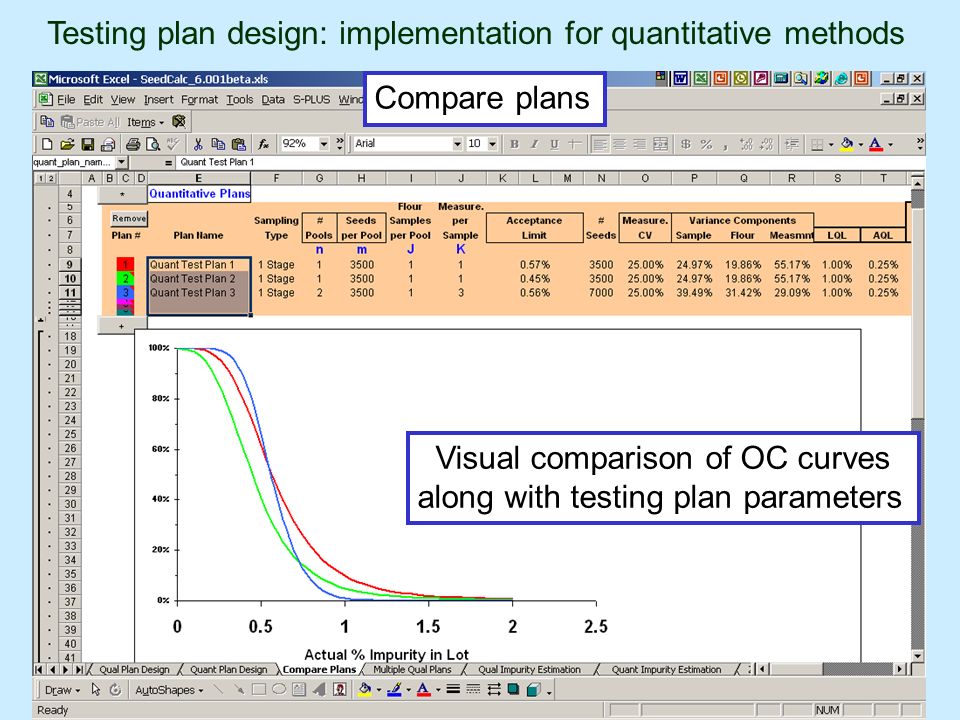This screenshot has width=960, height=720.
Task: Click the first-sheet tab navigation arrow
Action: [40, 670]
